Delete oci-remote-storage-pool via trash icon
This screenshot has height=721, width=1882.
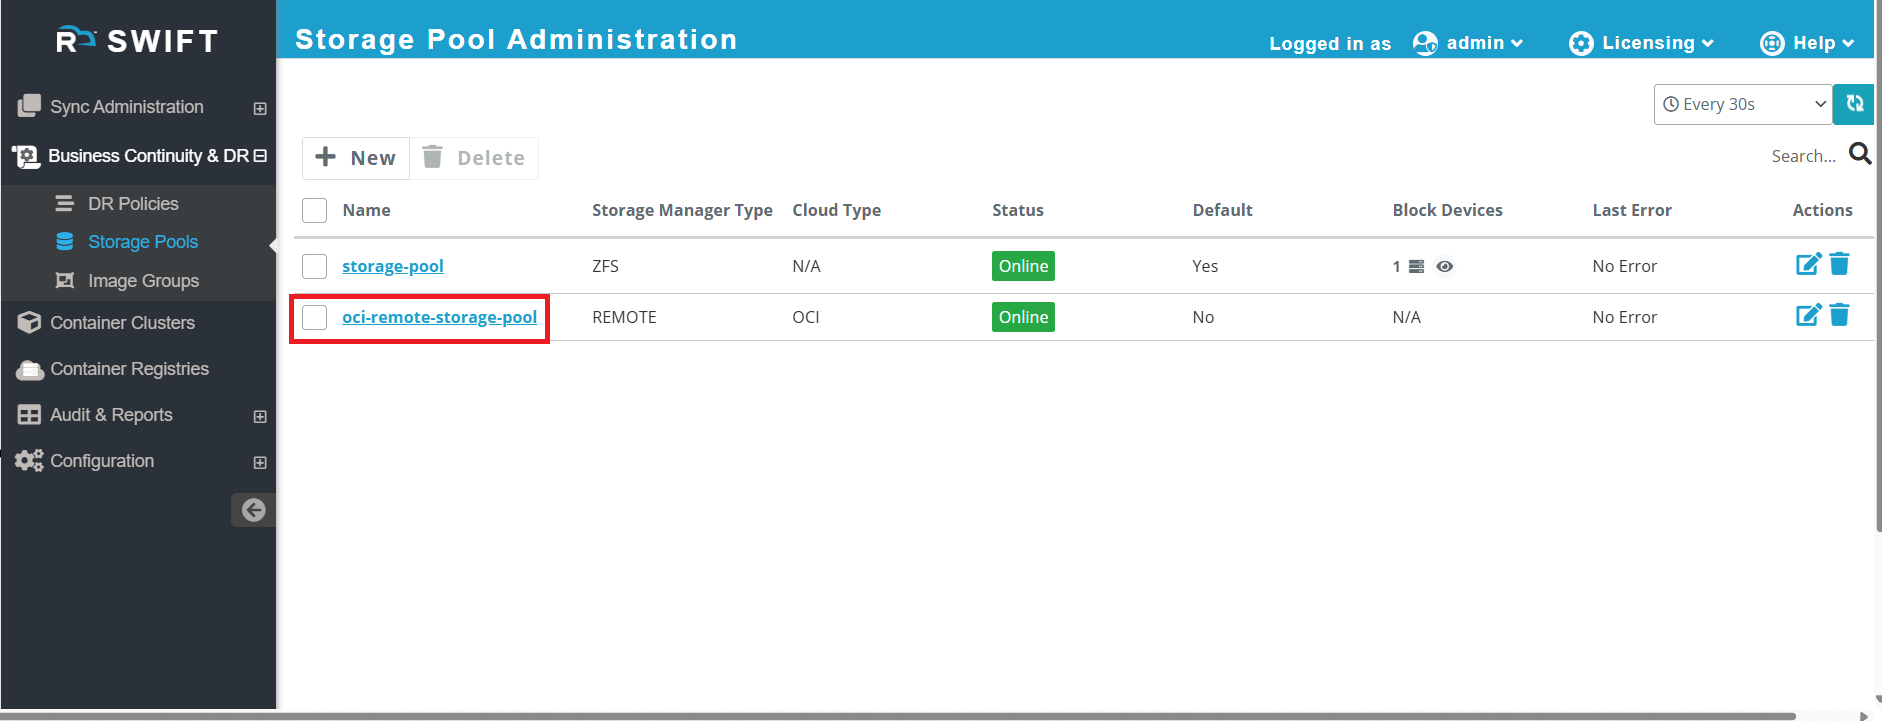pos(1839,315)
